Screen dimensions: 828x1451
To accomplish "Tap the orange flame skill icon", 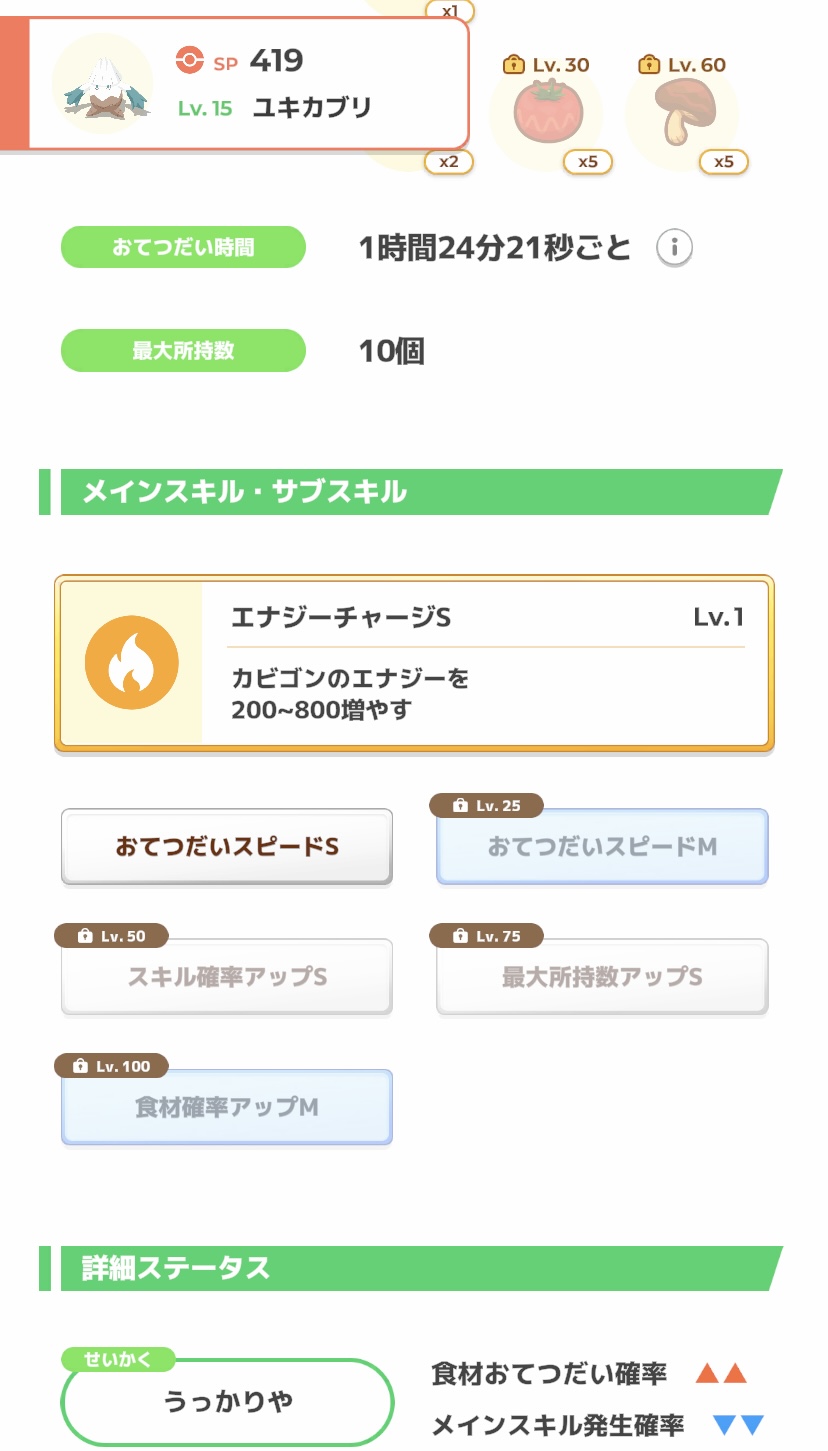I will (132, 663).
